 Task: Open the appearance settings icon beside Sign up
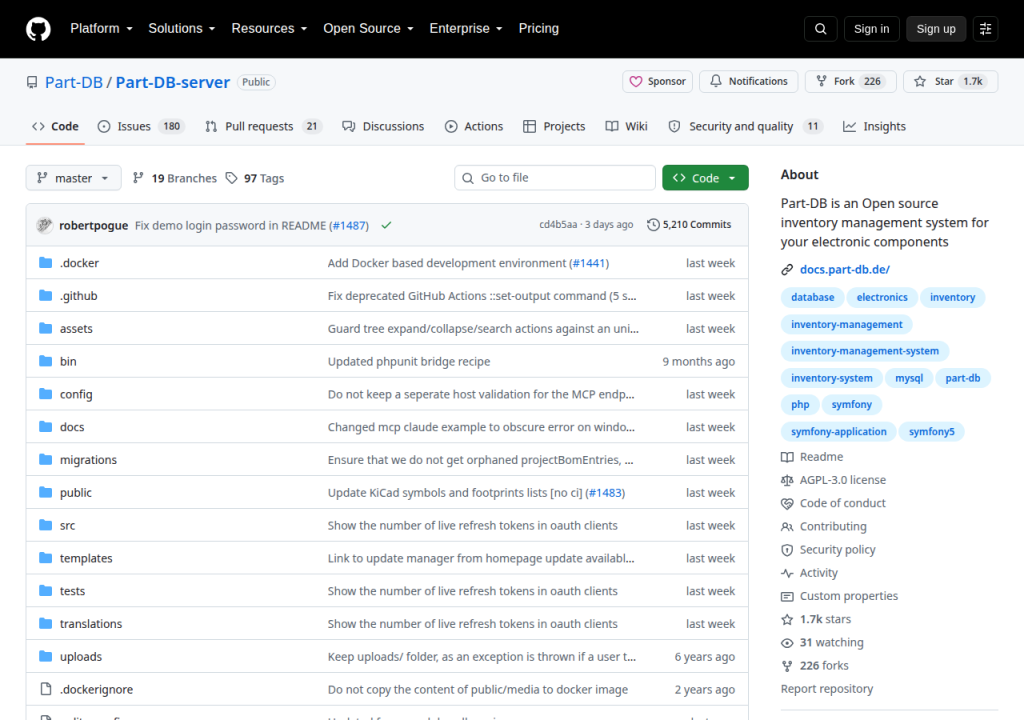tap(985, 29)
